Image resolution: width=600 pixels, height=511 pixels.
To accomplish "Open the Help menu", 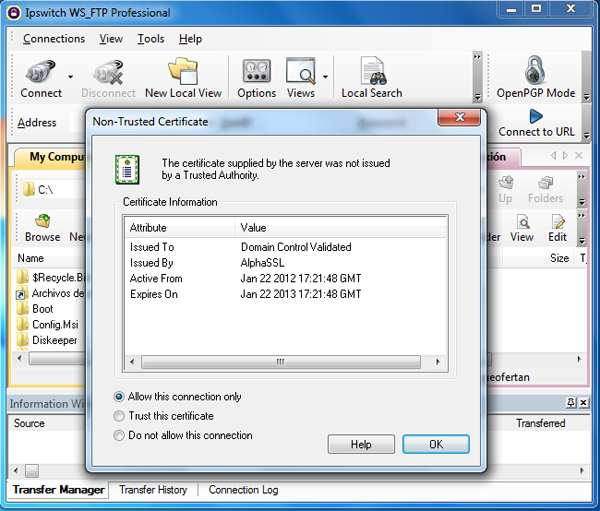I will coord(190,39).
